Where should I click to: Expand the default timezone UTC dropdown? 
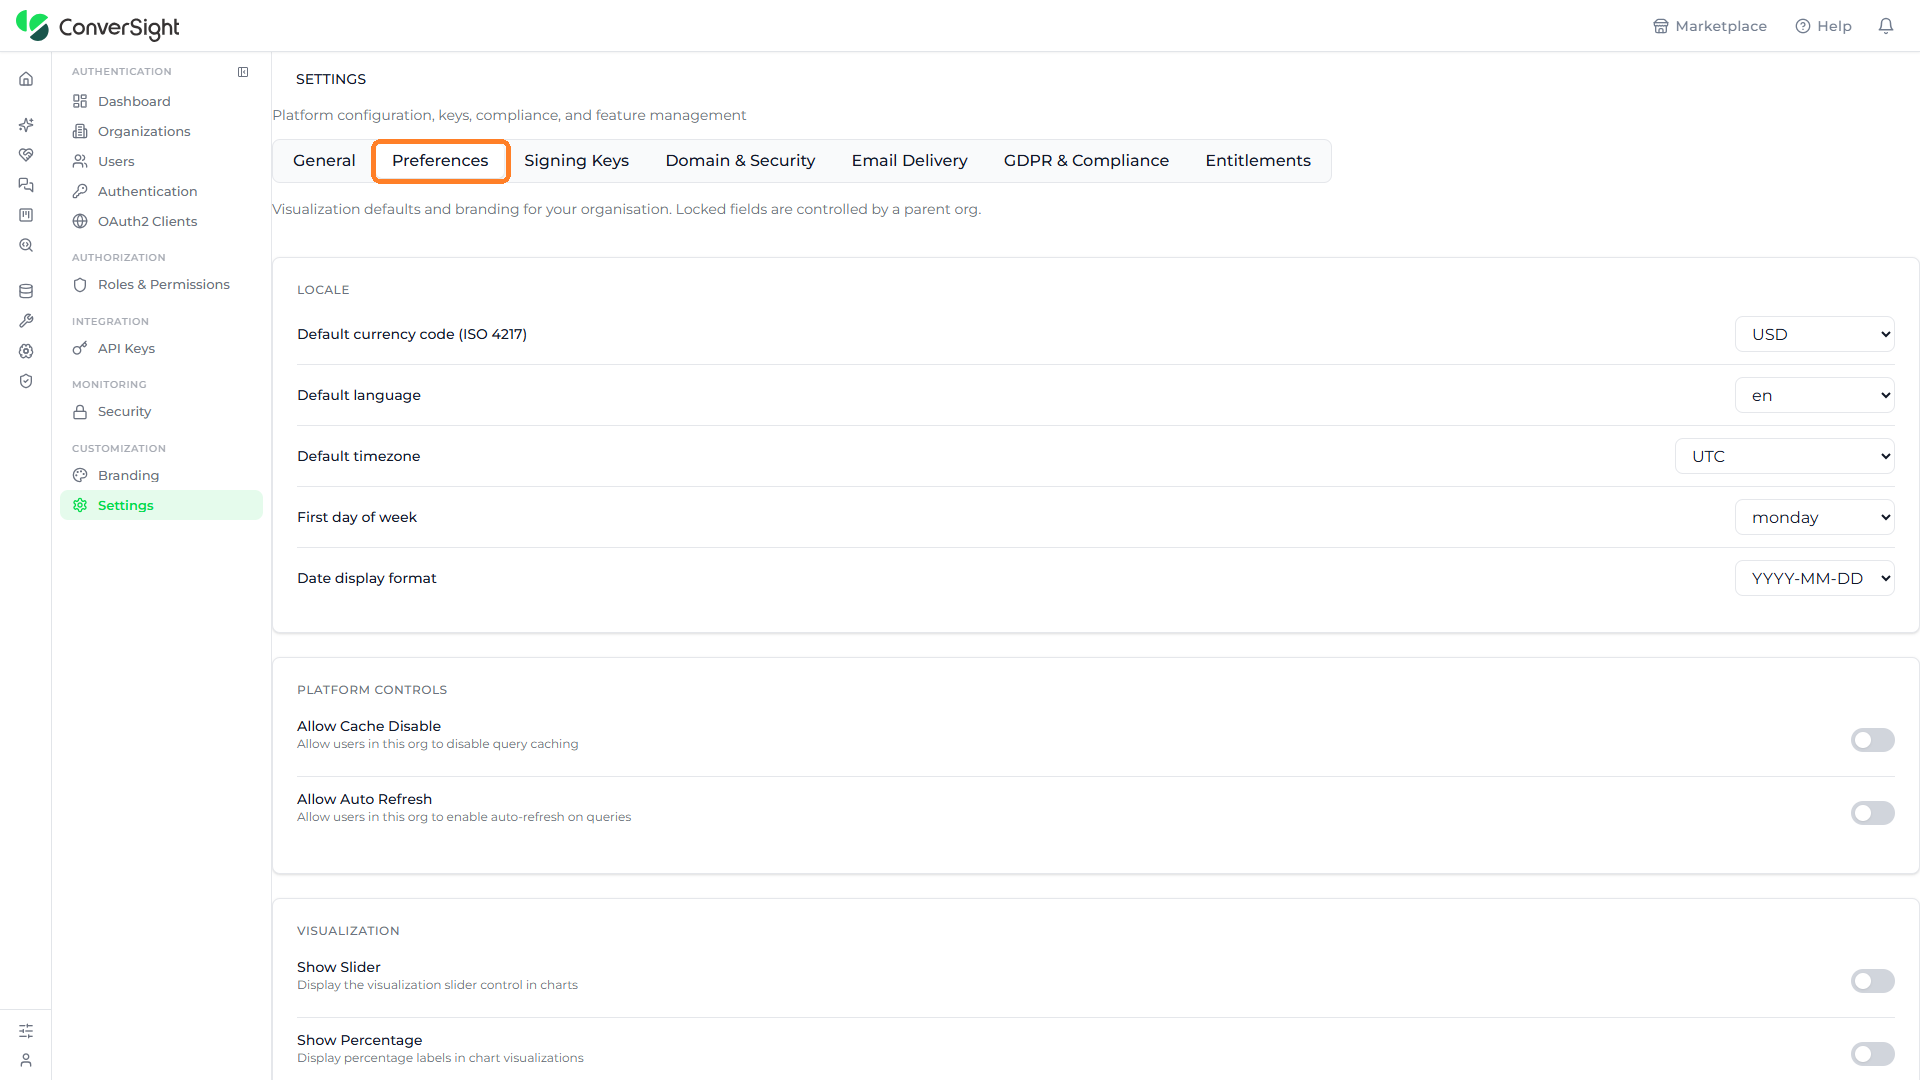tap(1784, 457)
